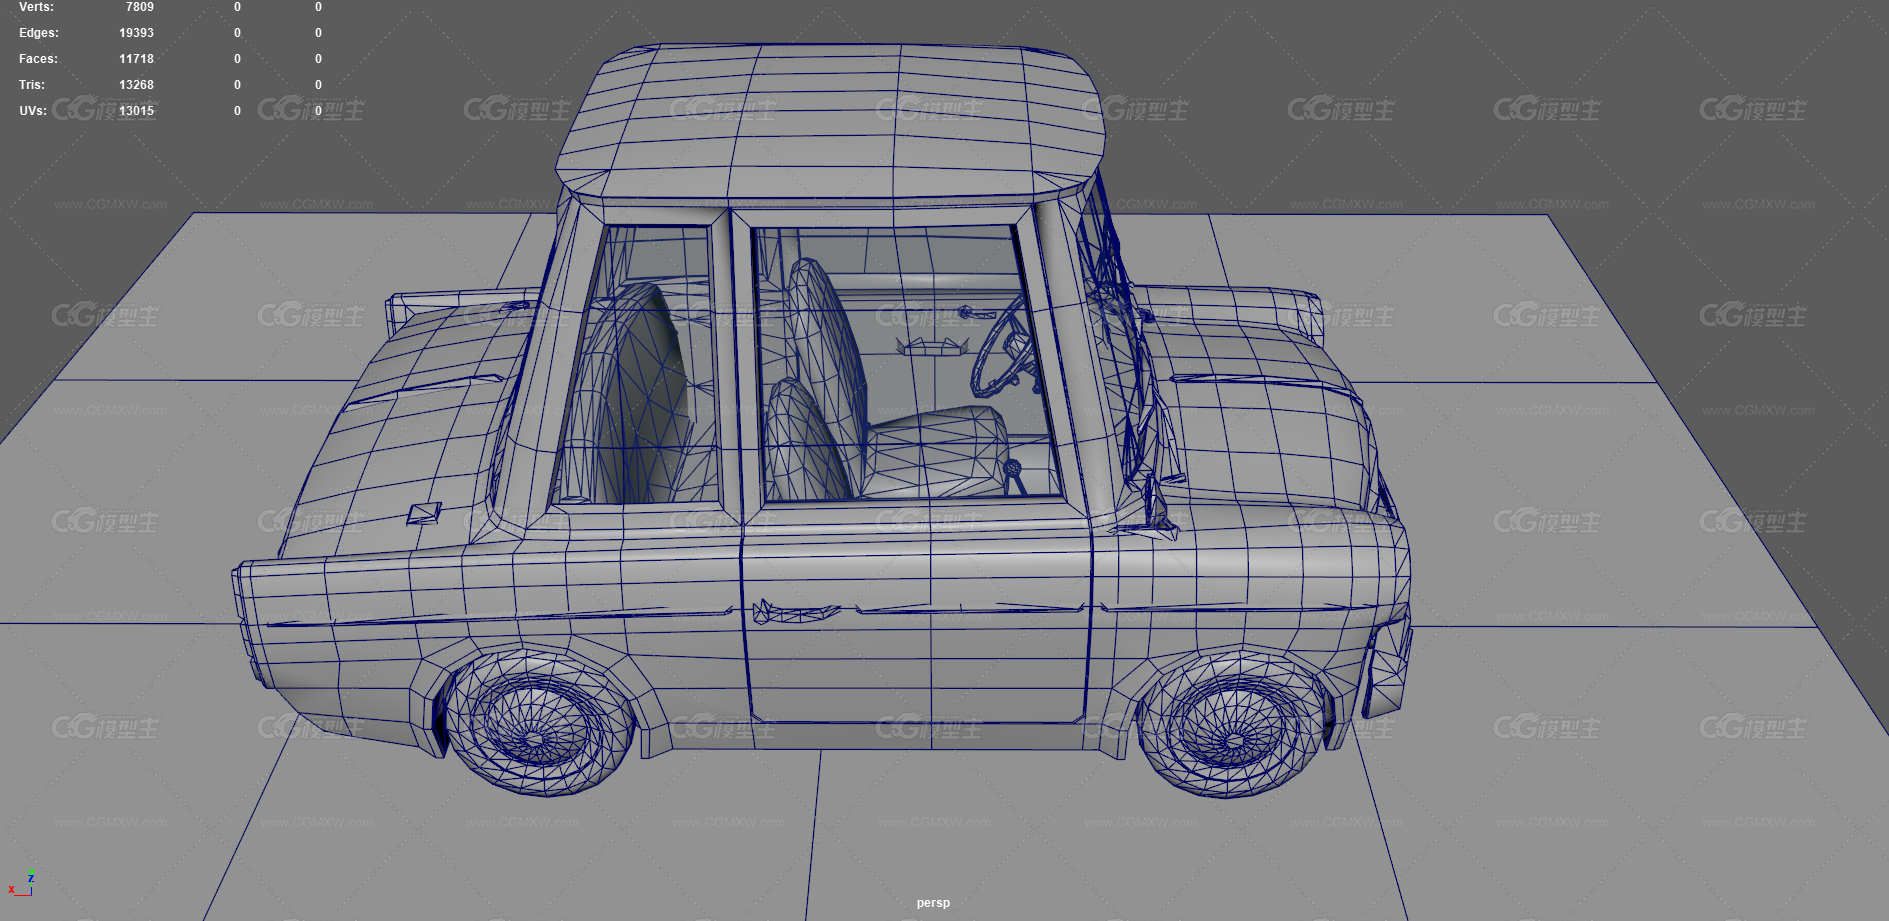Click the 'persp' camera name label

(933, 903)
